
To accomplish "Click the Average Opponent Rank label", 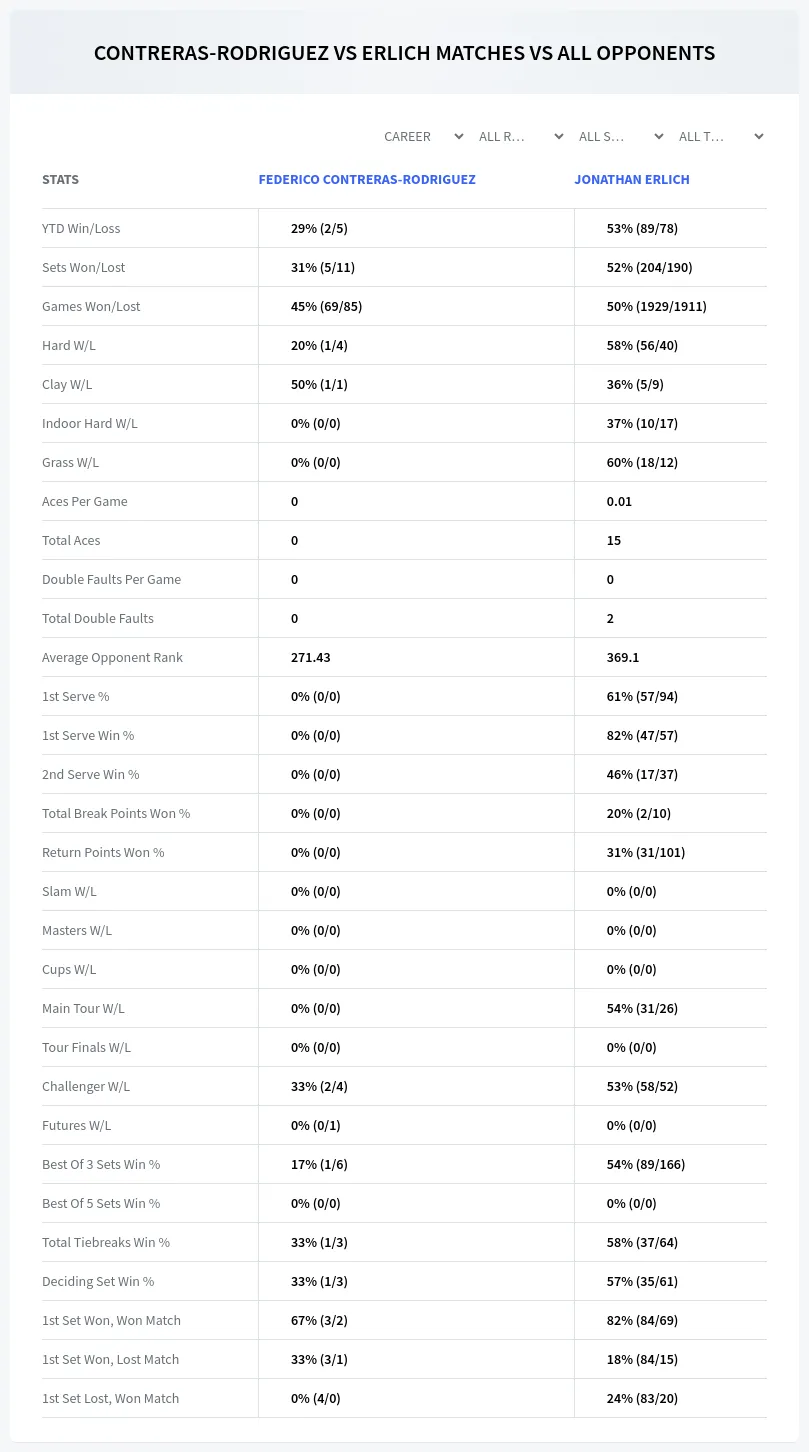I will [x=112, y=657].
